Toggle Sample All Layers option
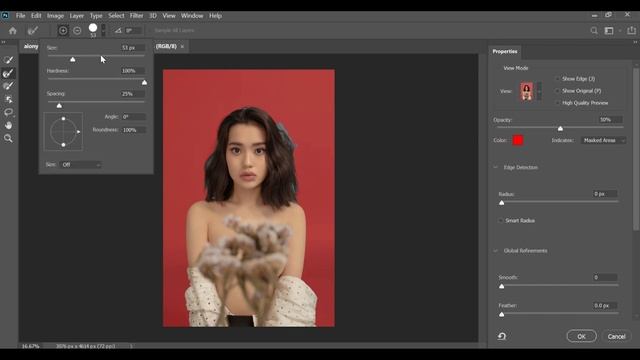The width and height of the screenshot is (640, 360). click(174, 31)
